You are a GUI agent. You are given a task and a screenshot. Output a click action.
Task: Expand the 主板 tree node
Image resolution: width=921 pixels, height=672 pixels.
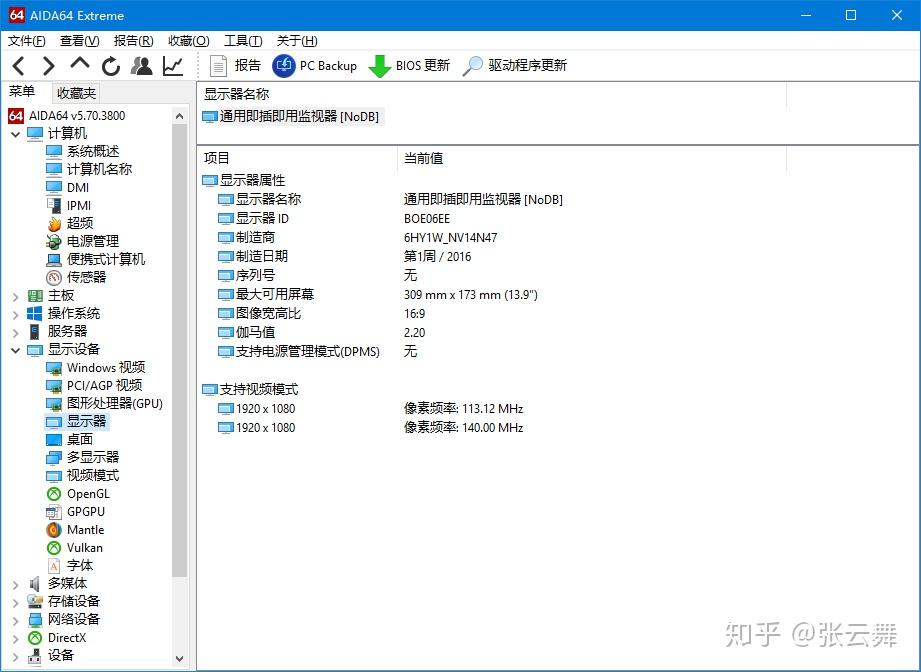click(15, 295)
